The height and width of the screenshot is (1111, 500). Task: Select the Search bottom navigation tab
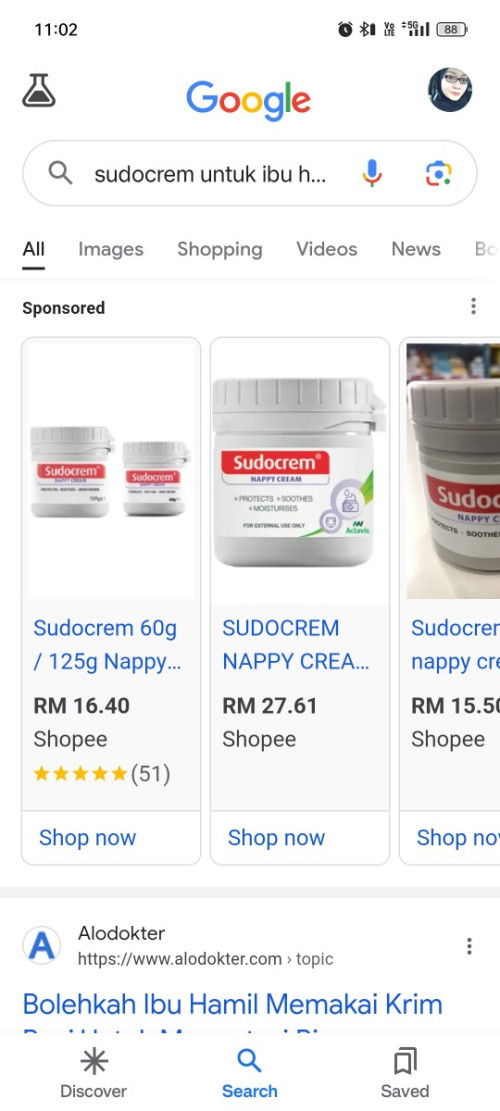click(249, 1073)
